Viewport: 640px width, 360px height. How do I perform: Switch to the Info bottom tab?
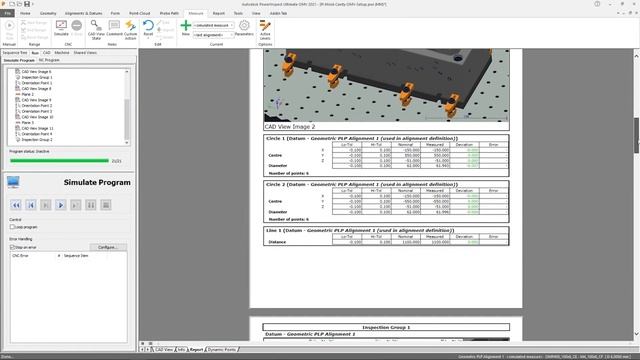point(181,350)
